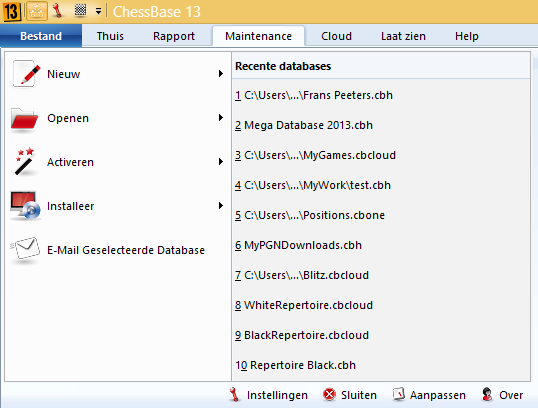
Task: Expand the Activeren submenu arrow
Action: 221,162
